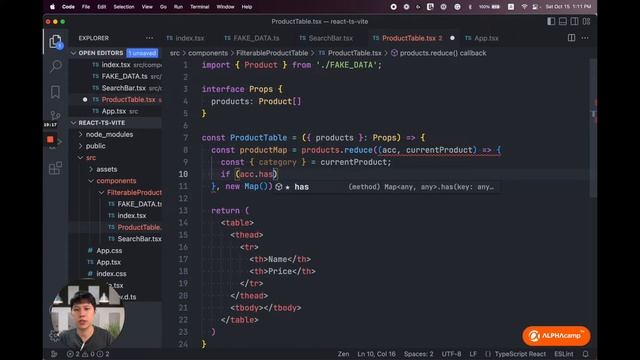Click unsaved dot on ProductTable.tsx tab
Screen dimensions: 640x360
tap(452, 38)
